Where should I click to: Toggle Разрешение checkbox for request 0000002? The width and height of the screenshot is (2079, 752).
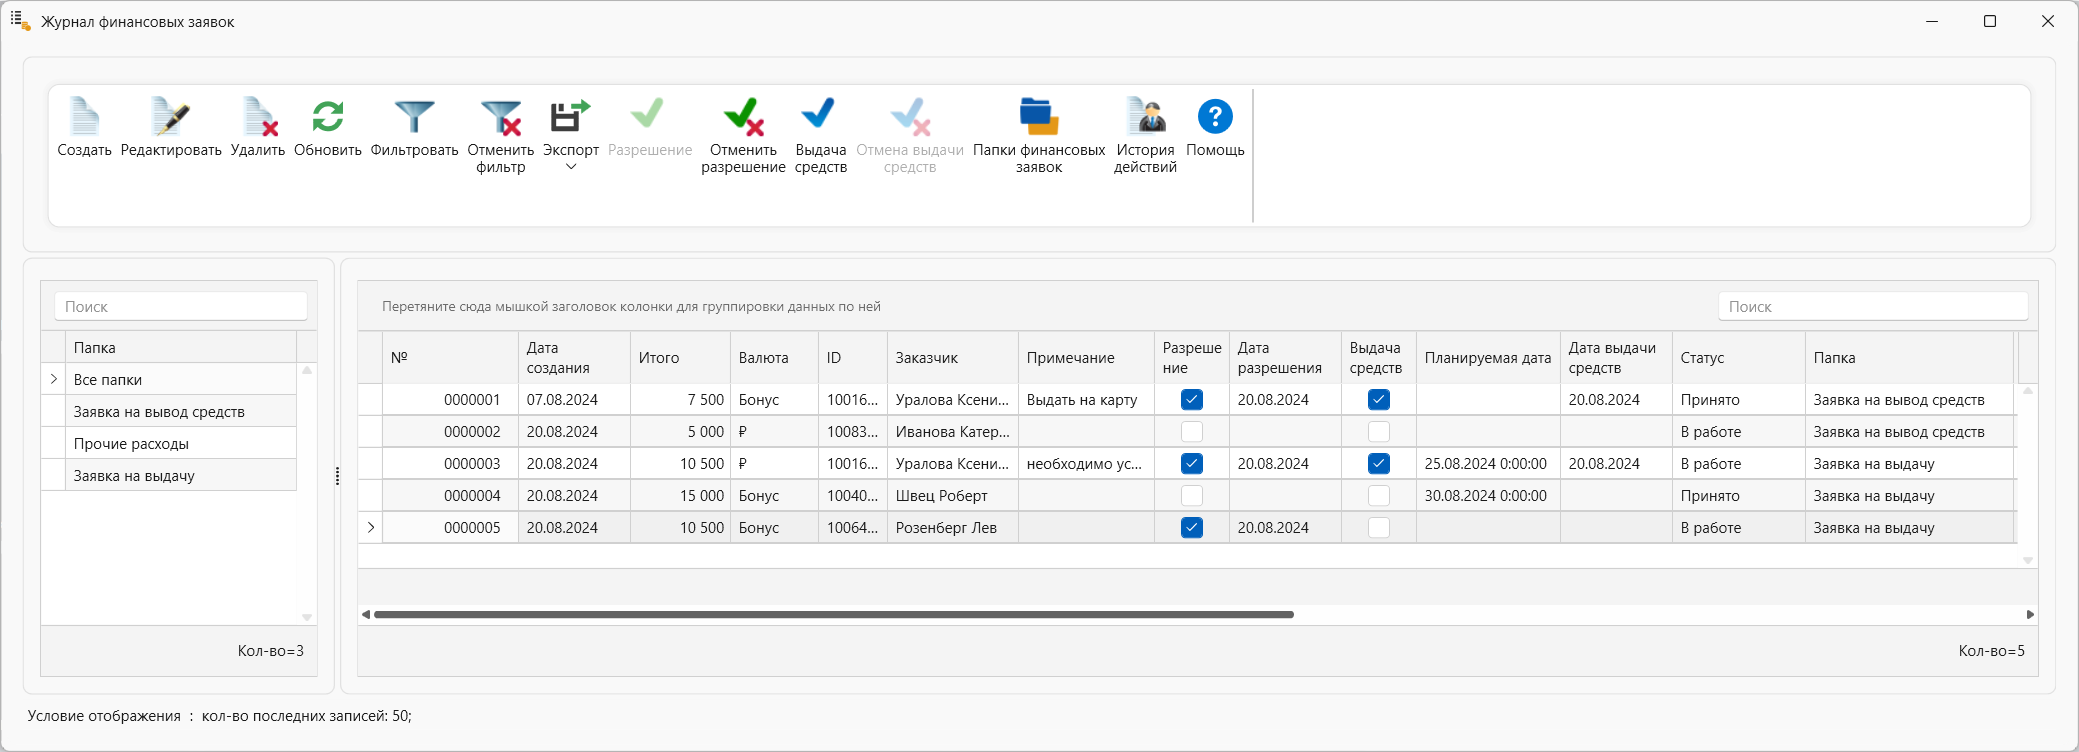pyautogui.click(x=1191, y=432)
